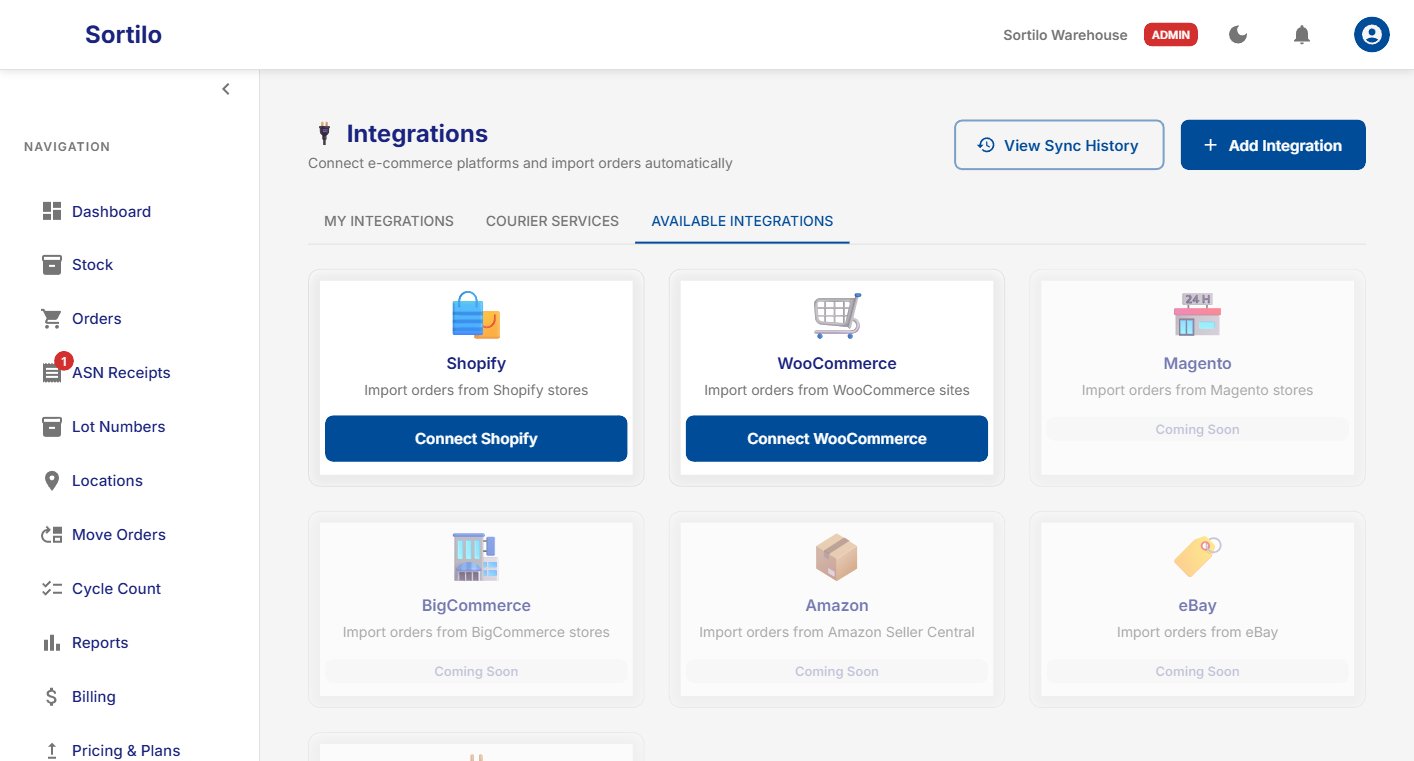The width and height of the screenshot is (1414, 761).
Task: Click the ADMIN badge
Action: click(x=1171, y=35)
